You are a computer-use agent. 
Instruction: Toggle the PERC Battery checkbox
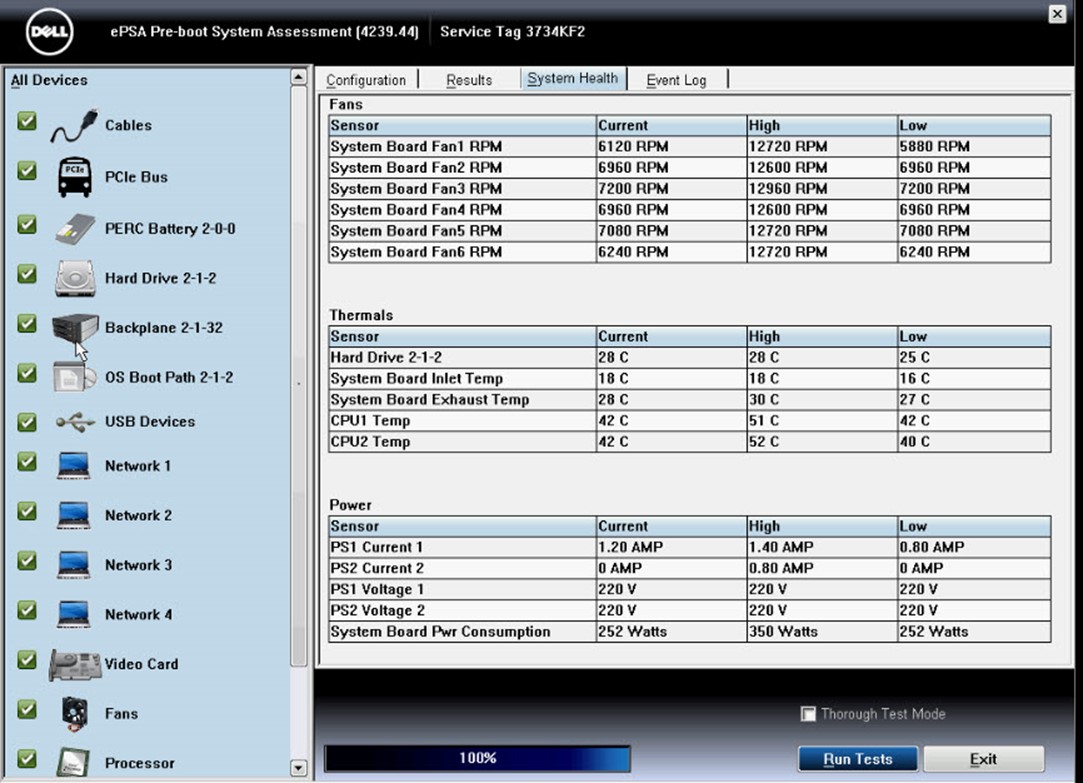point(27,224)
